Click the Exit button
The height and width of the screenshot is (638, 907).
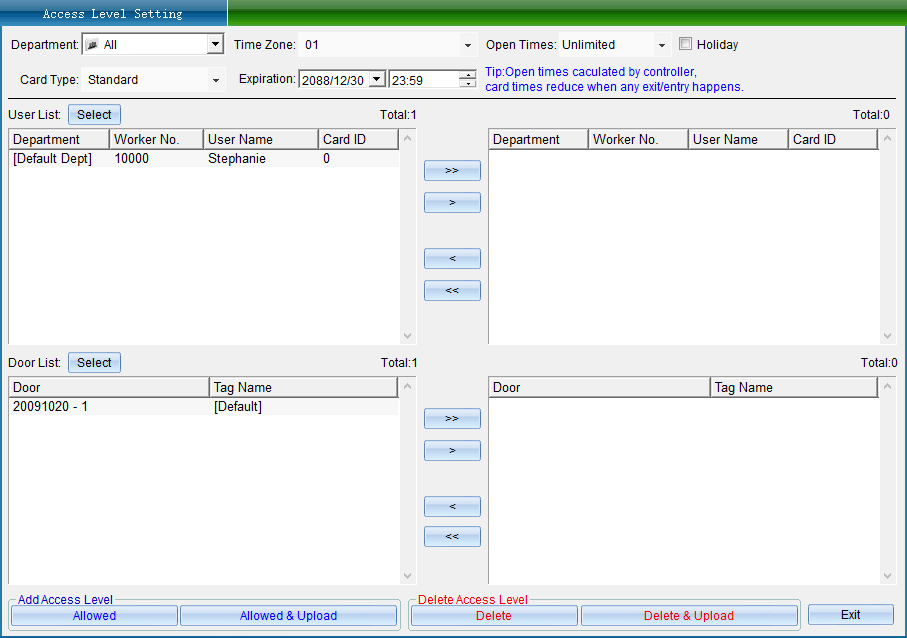tap(850, 615)
